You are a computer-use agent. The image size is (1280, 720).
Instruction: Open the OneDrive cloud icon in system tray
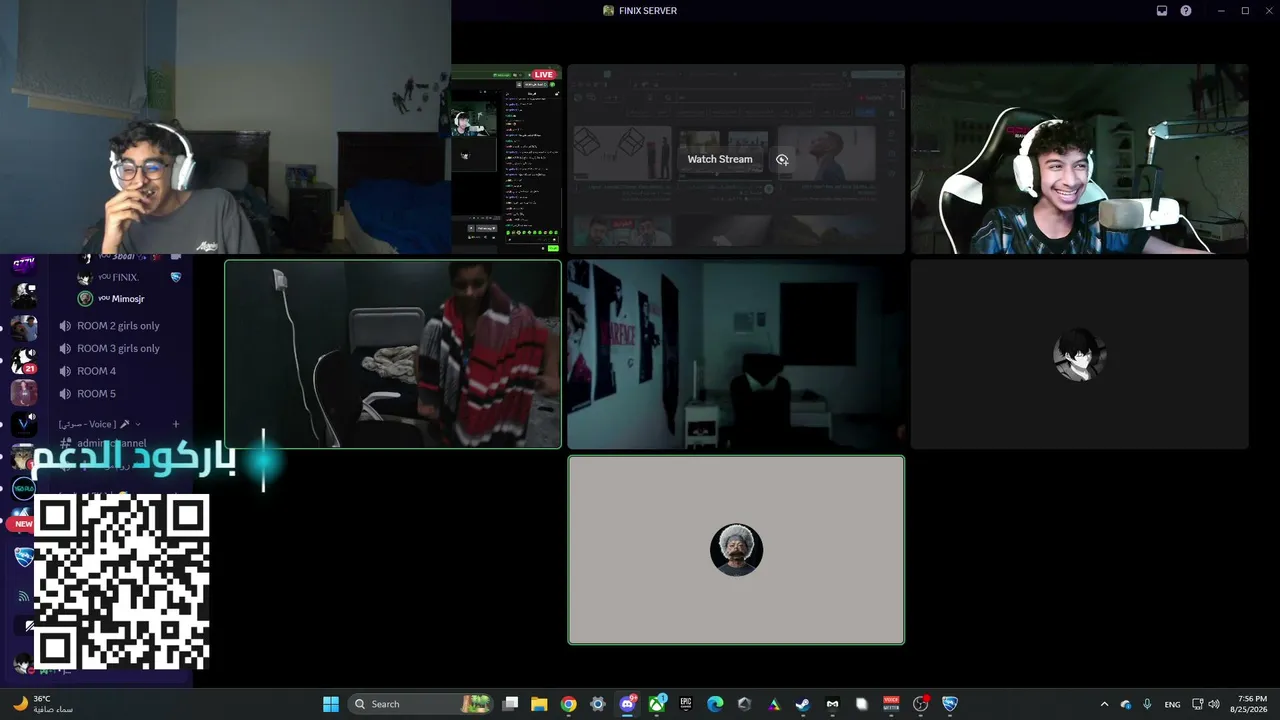coord(1126,704)
